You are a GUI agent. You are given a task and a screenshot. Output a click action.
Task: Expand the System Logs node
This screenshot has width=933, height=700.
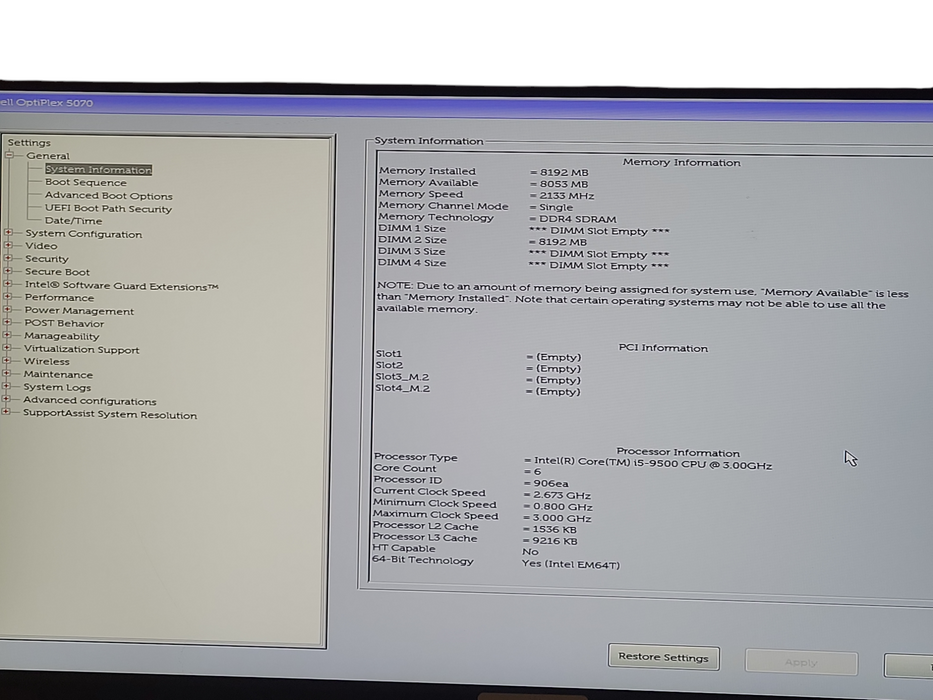tap(7, 386)
